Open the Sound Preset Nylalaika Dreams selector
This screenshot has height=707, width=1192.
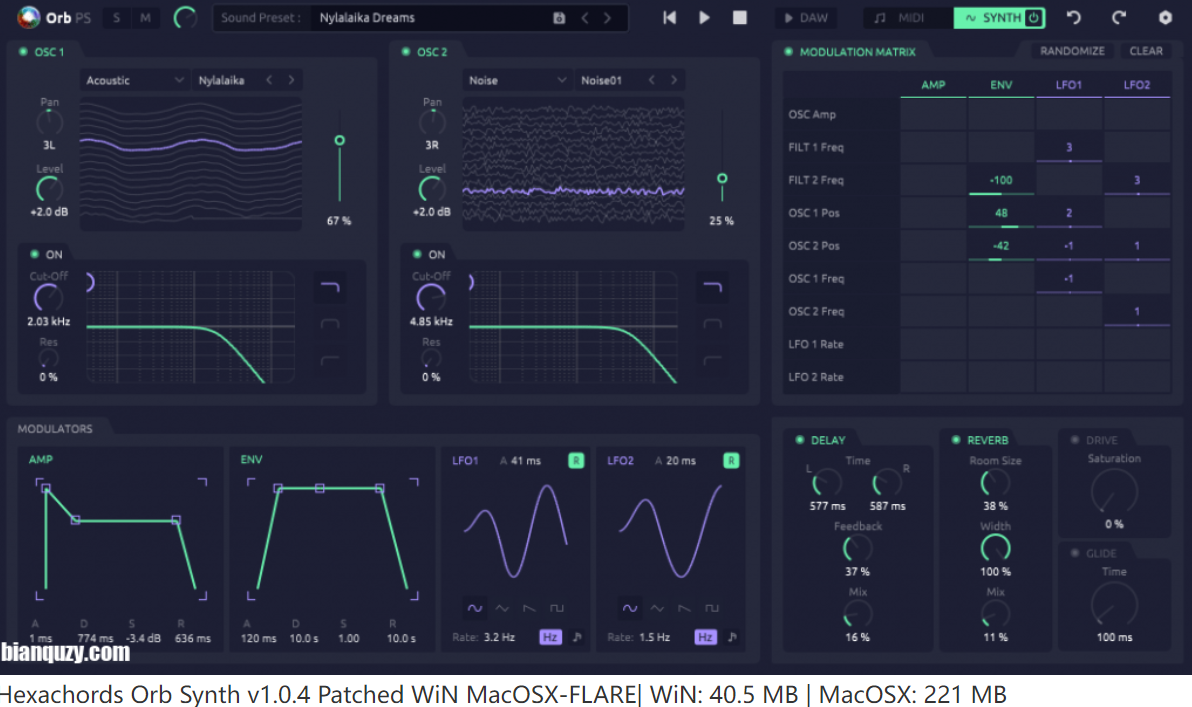click(x=430, y=18)
